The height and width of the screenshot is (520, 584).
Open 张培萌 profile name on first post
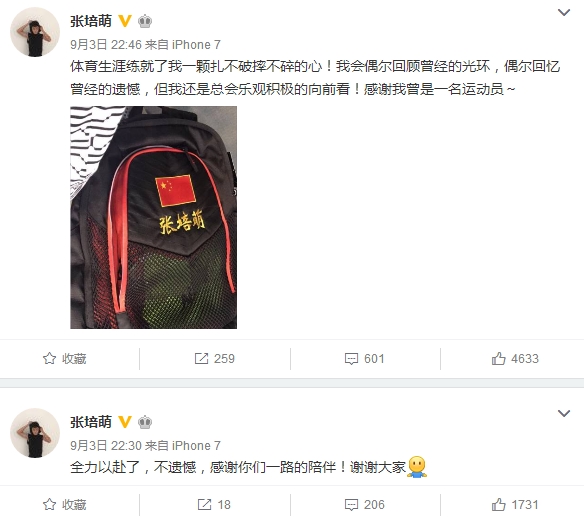coord(91,21)
